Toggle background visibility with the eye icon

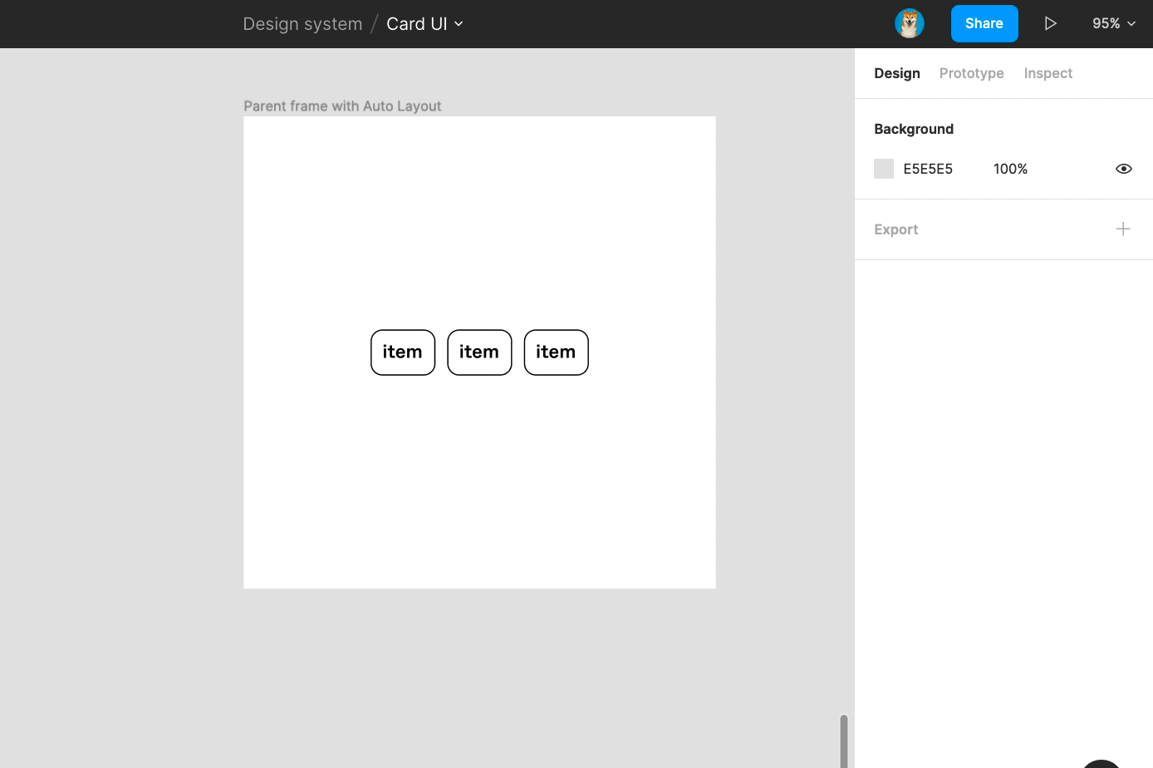click(x=1123, y=169)
